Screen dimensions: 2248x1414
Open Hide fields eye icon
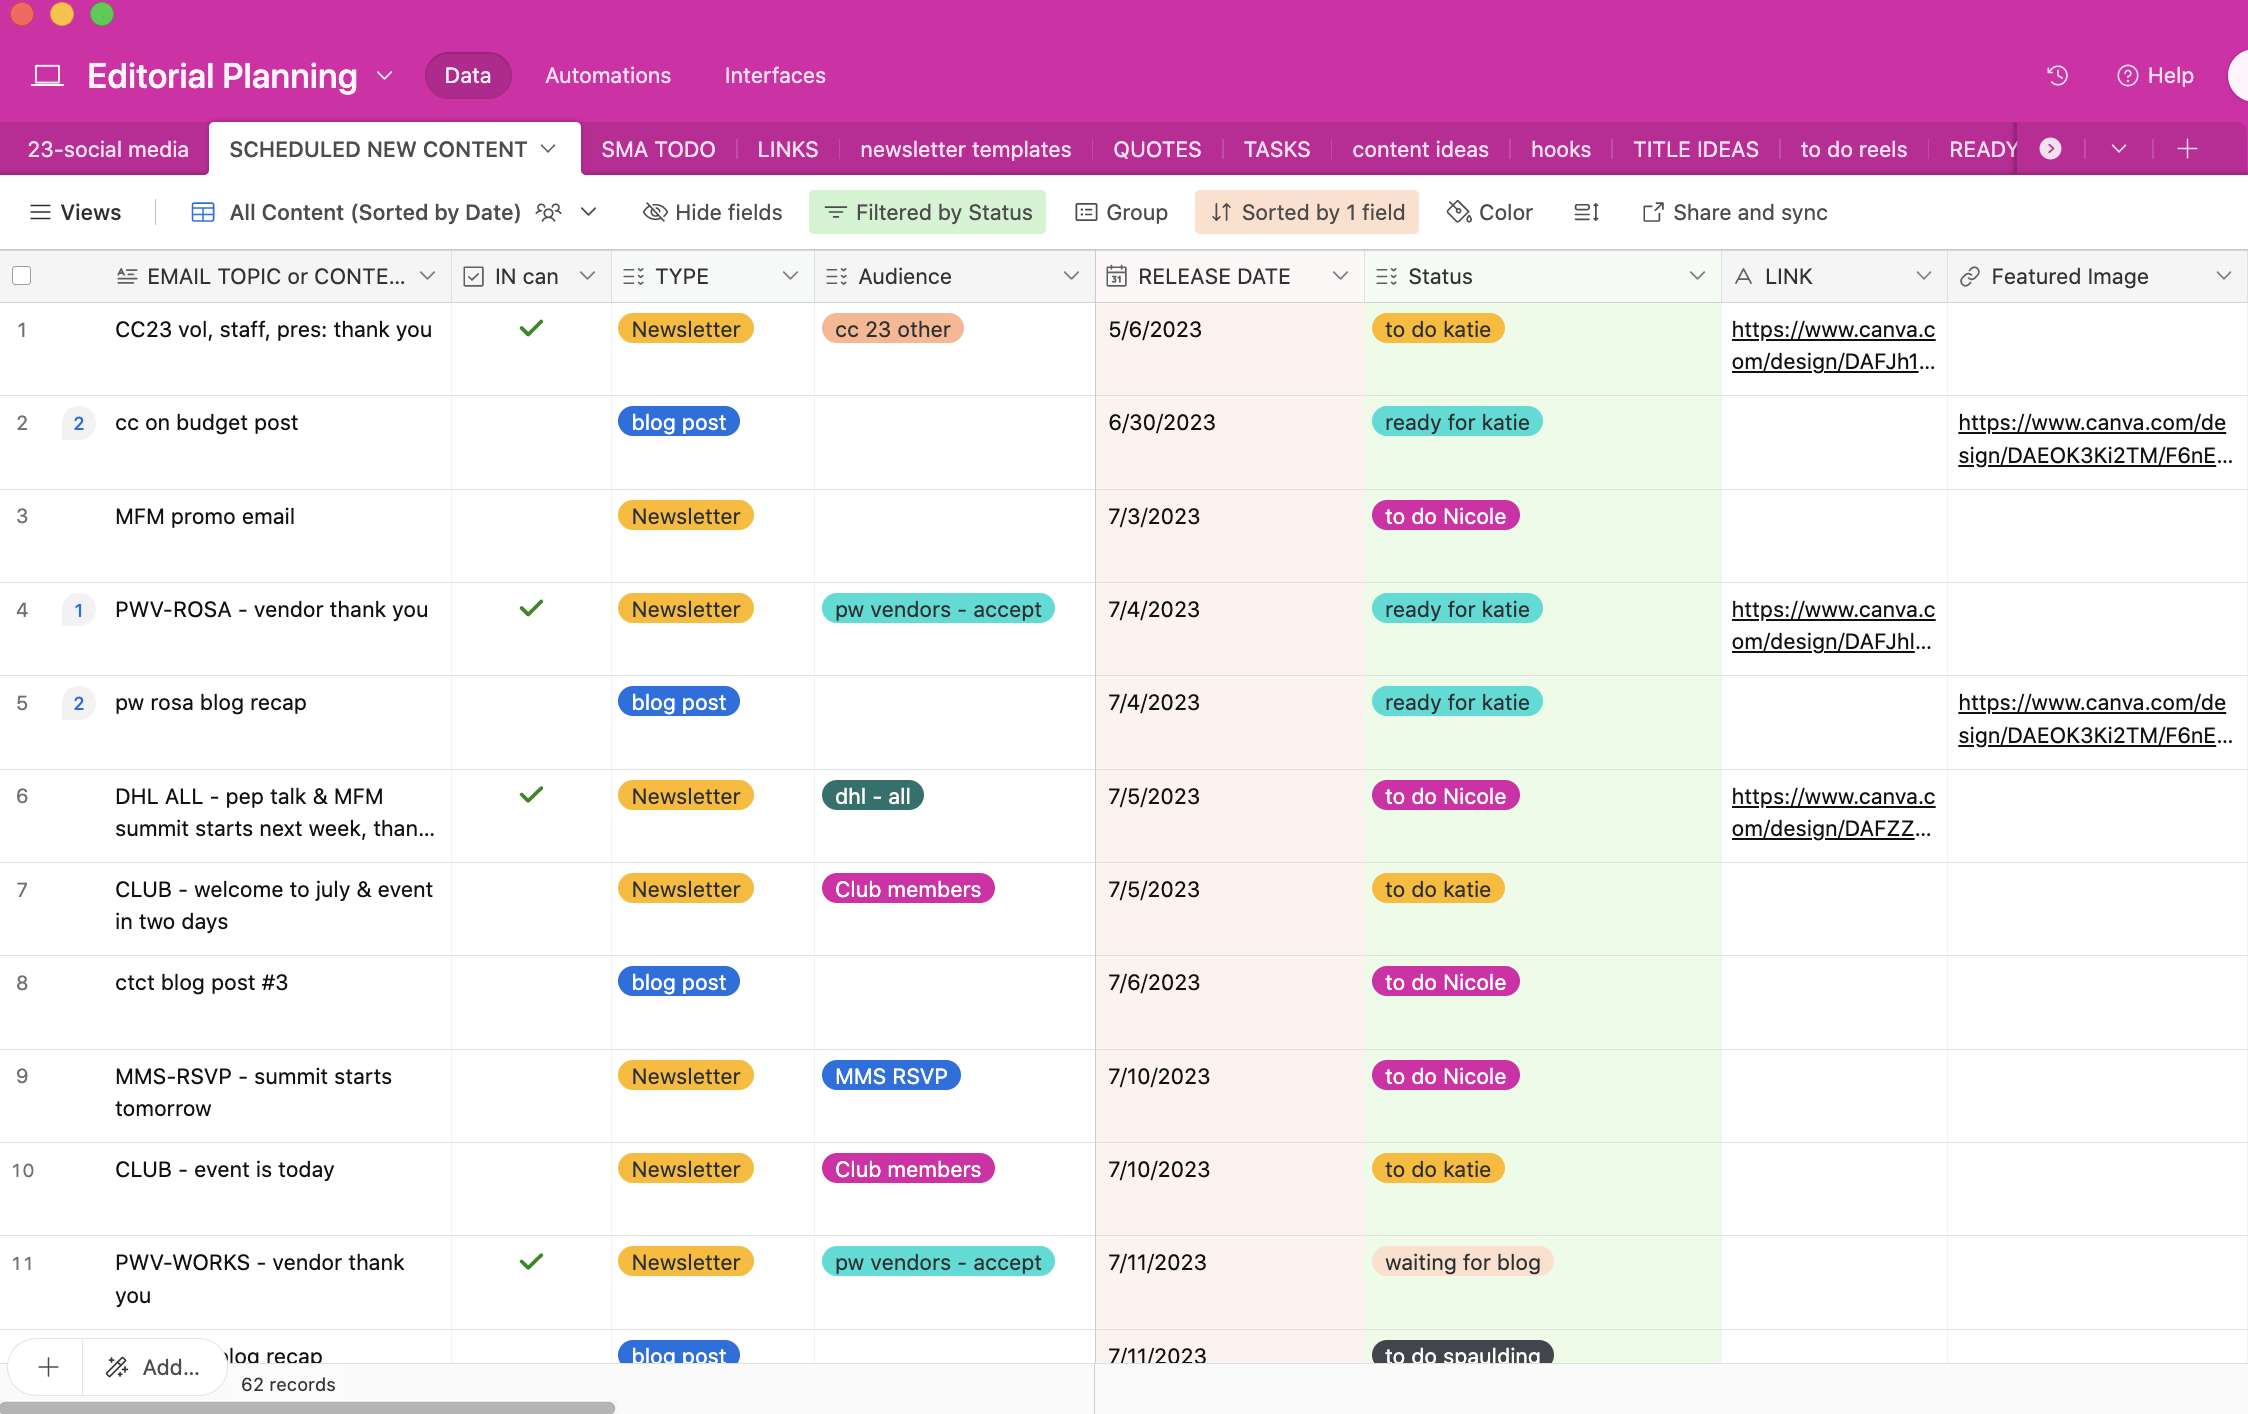point(655,212)
